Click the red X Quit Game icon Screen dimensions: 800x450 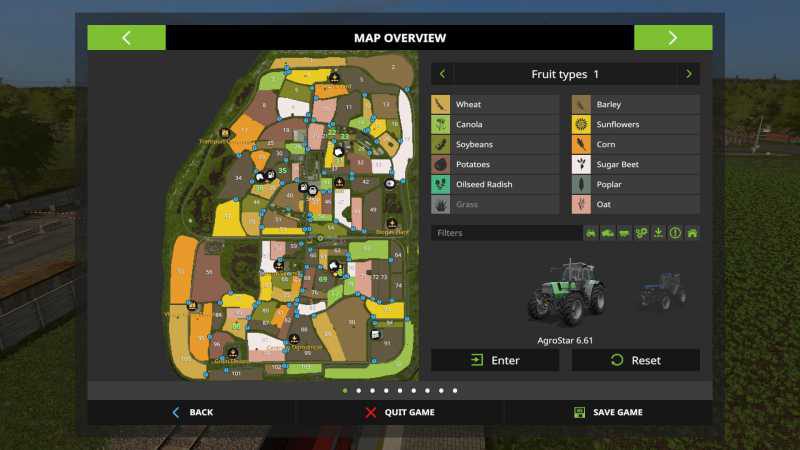pos(371,412)
